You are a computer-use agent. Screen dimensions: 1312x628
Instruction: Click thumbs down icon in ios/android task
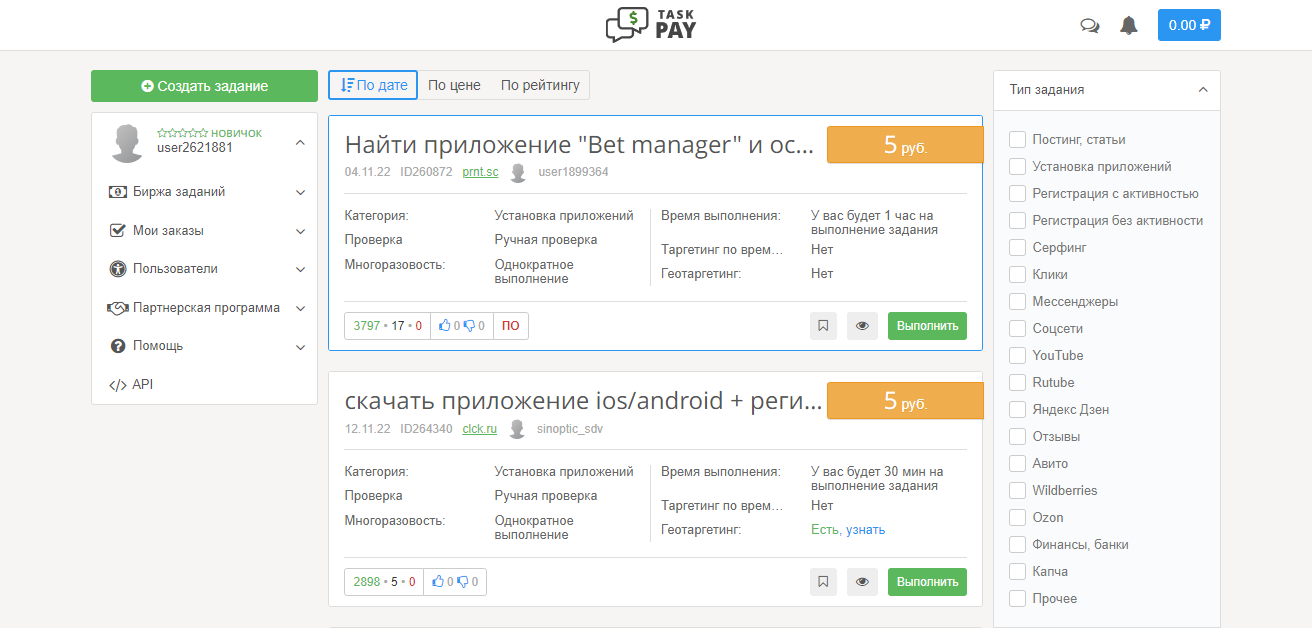tap(462, 582)
